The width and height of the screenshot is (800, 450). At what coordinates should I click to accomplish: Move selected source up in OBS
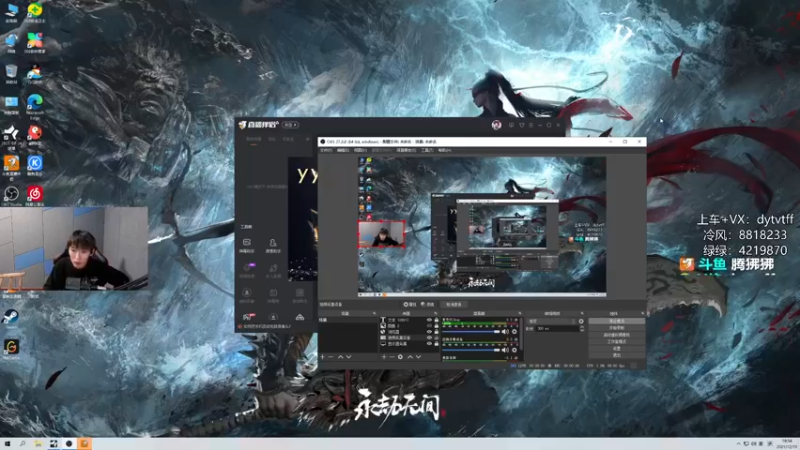click(x=410, y=357)
